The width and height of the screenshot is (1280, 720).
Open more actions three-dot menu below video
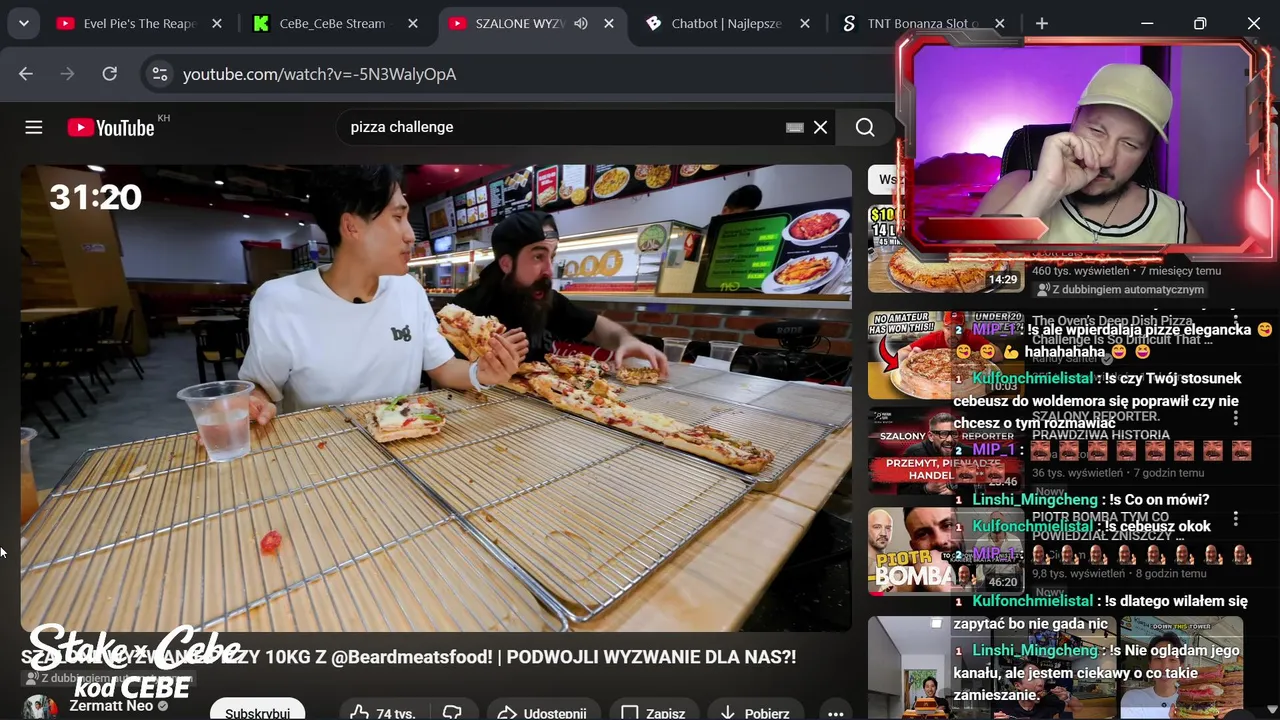835,713
